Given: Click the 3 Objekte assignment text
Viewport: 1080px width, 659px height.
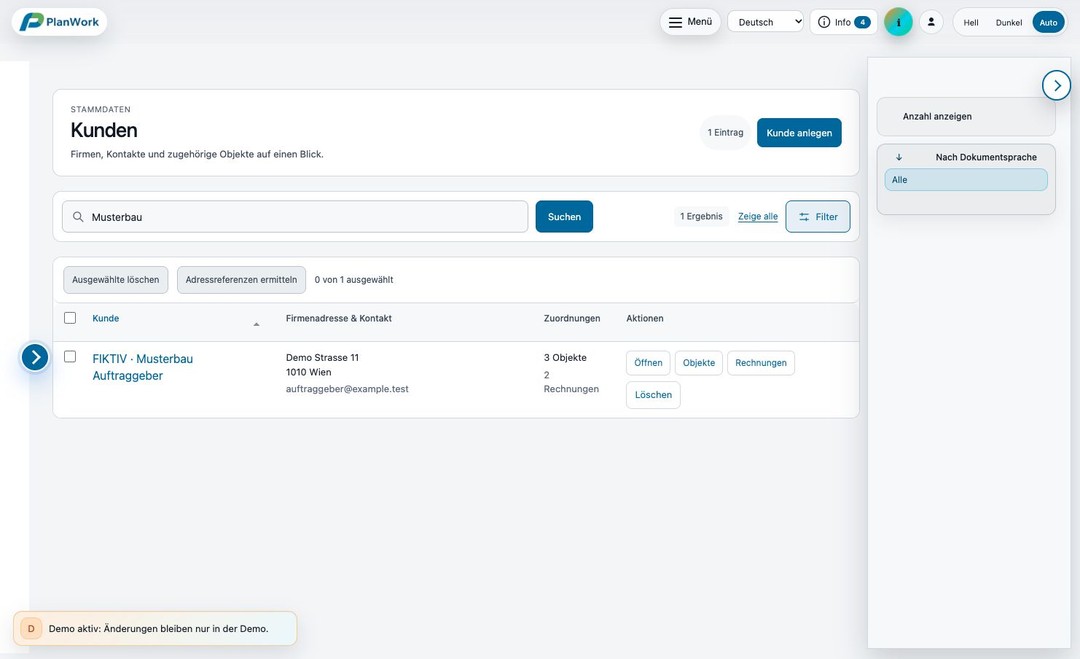Looking at the screenshot, I should (x=565, y=357).
